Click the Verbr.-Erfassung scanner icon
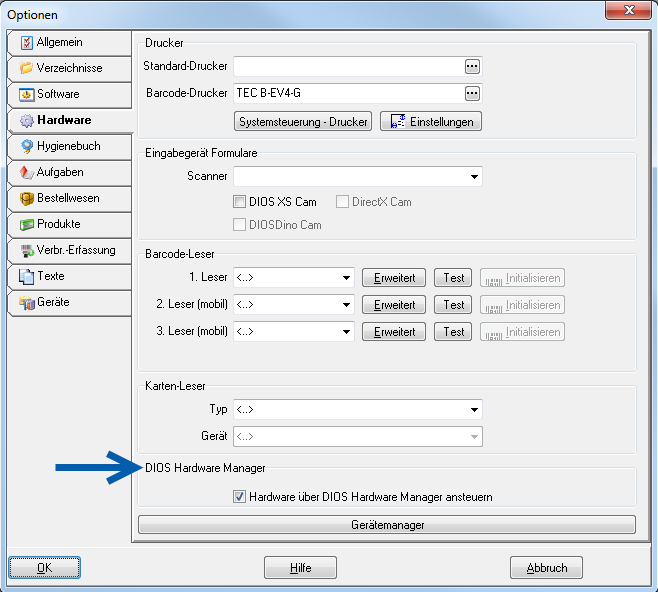 pos(27,251)
